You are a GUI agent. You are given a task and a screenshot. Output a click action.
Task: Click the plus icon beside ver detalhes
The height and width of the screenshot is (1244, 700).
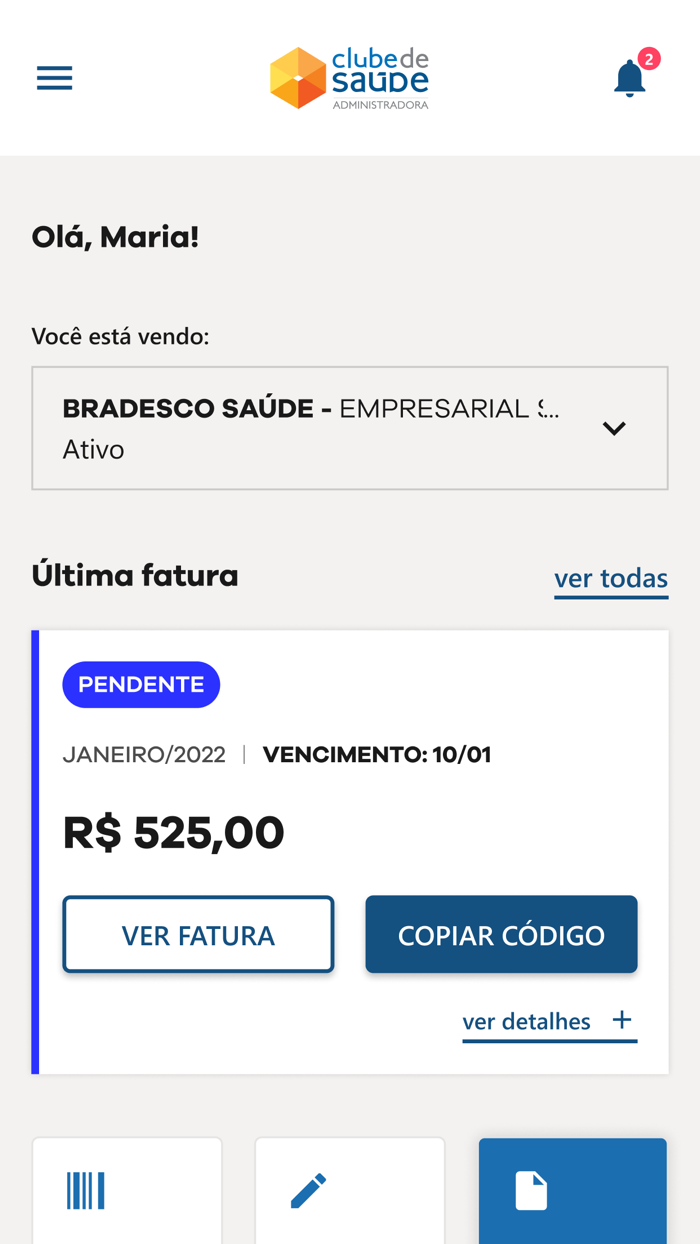622,1019
